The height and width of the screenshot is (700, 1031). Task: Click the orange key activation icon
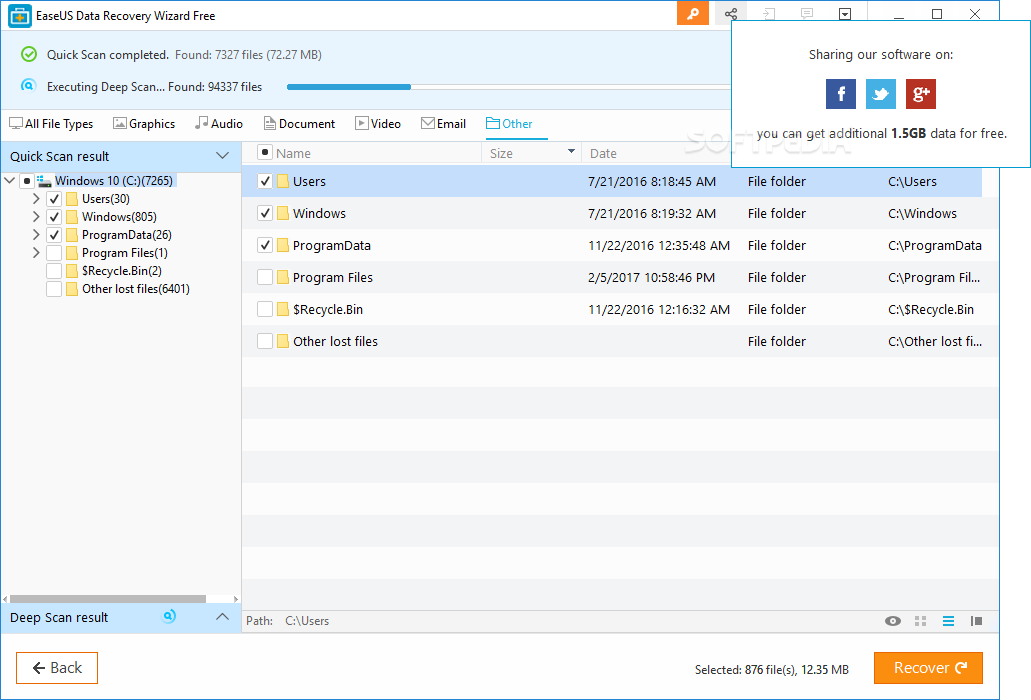[x=692, y=14]
